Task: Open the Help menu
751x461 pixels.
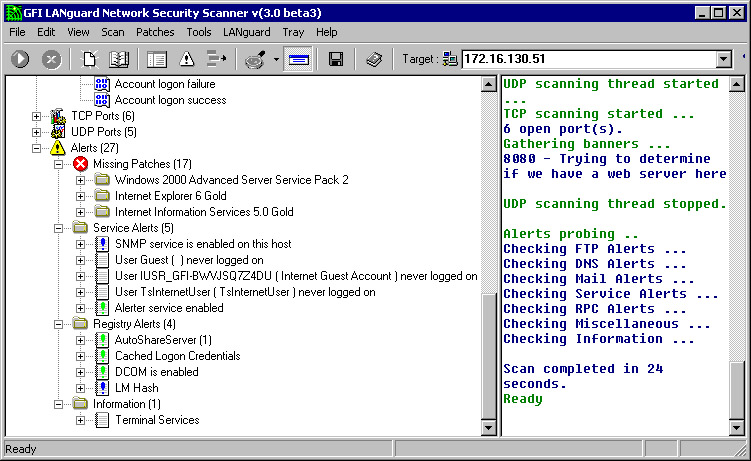Action: coord(327,32)
